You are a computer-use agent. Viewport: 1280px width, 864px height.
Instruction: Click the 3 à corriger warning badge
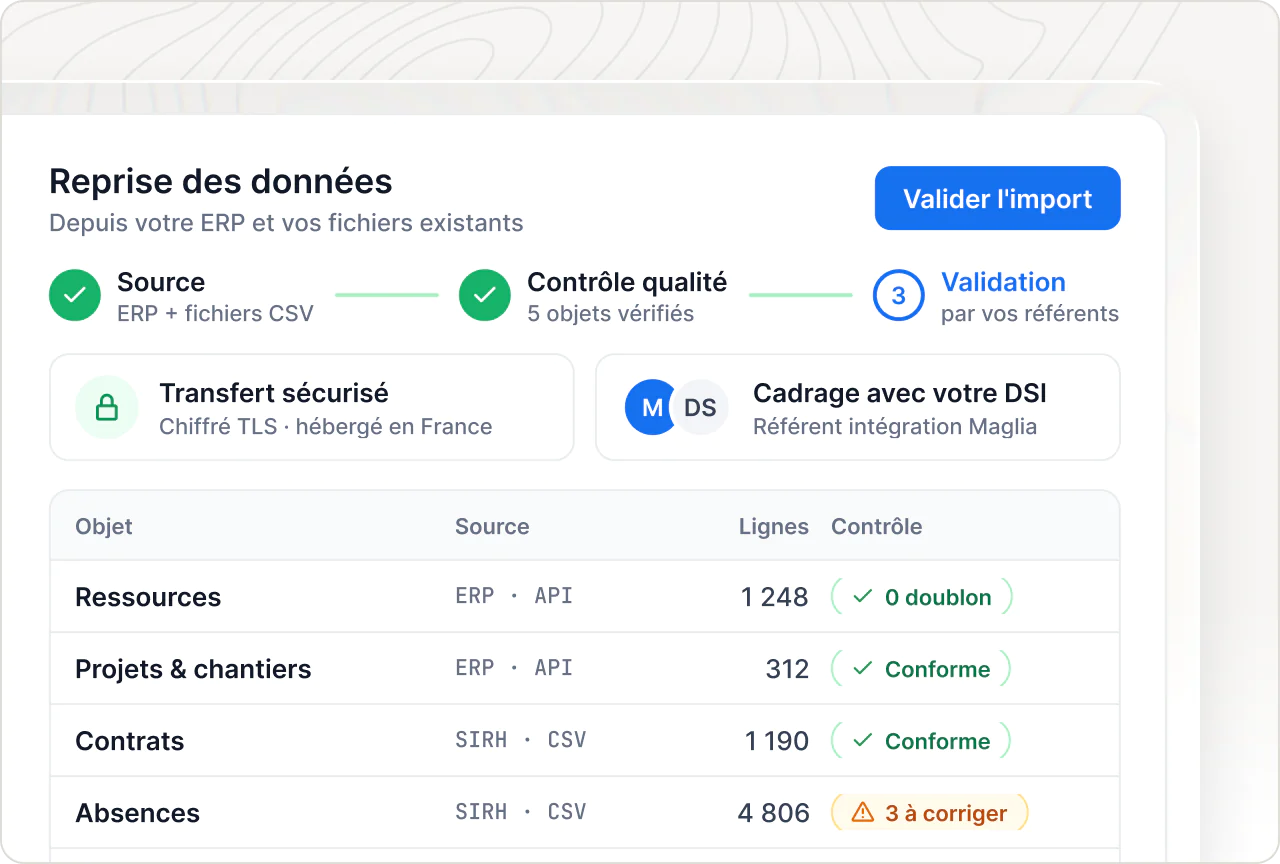coord(930,813)
